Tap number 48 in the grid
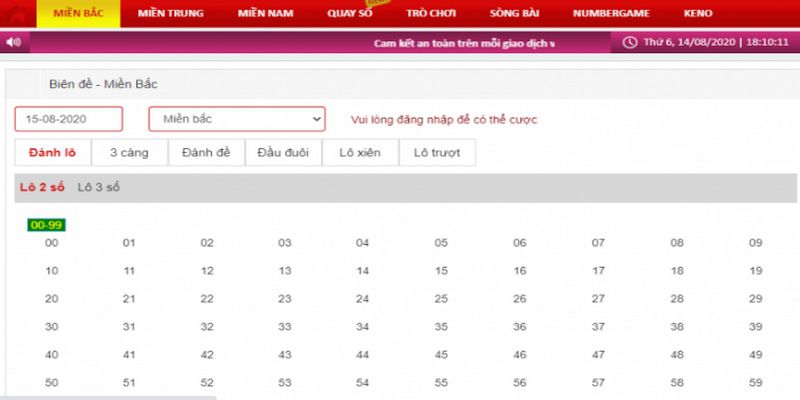This screenshot has height=400, width=800. click(677, 355)
